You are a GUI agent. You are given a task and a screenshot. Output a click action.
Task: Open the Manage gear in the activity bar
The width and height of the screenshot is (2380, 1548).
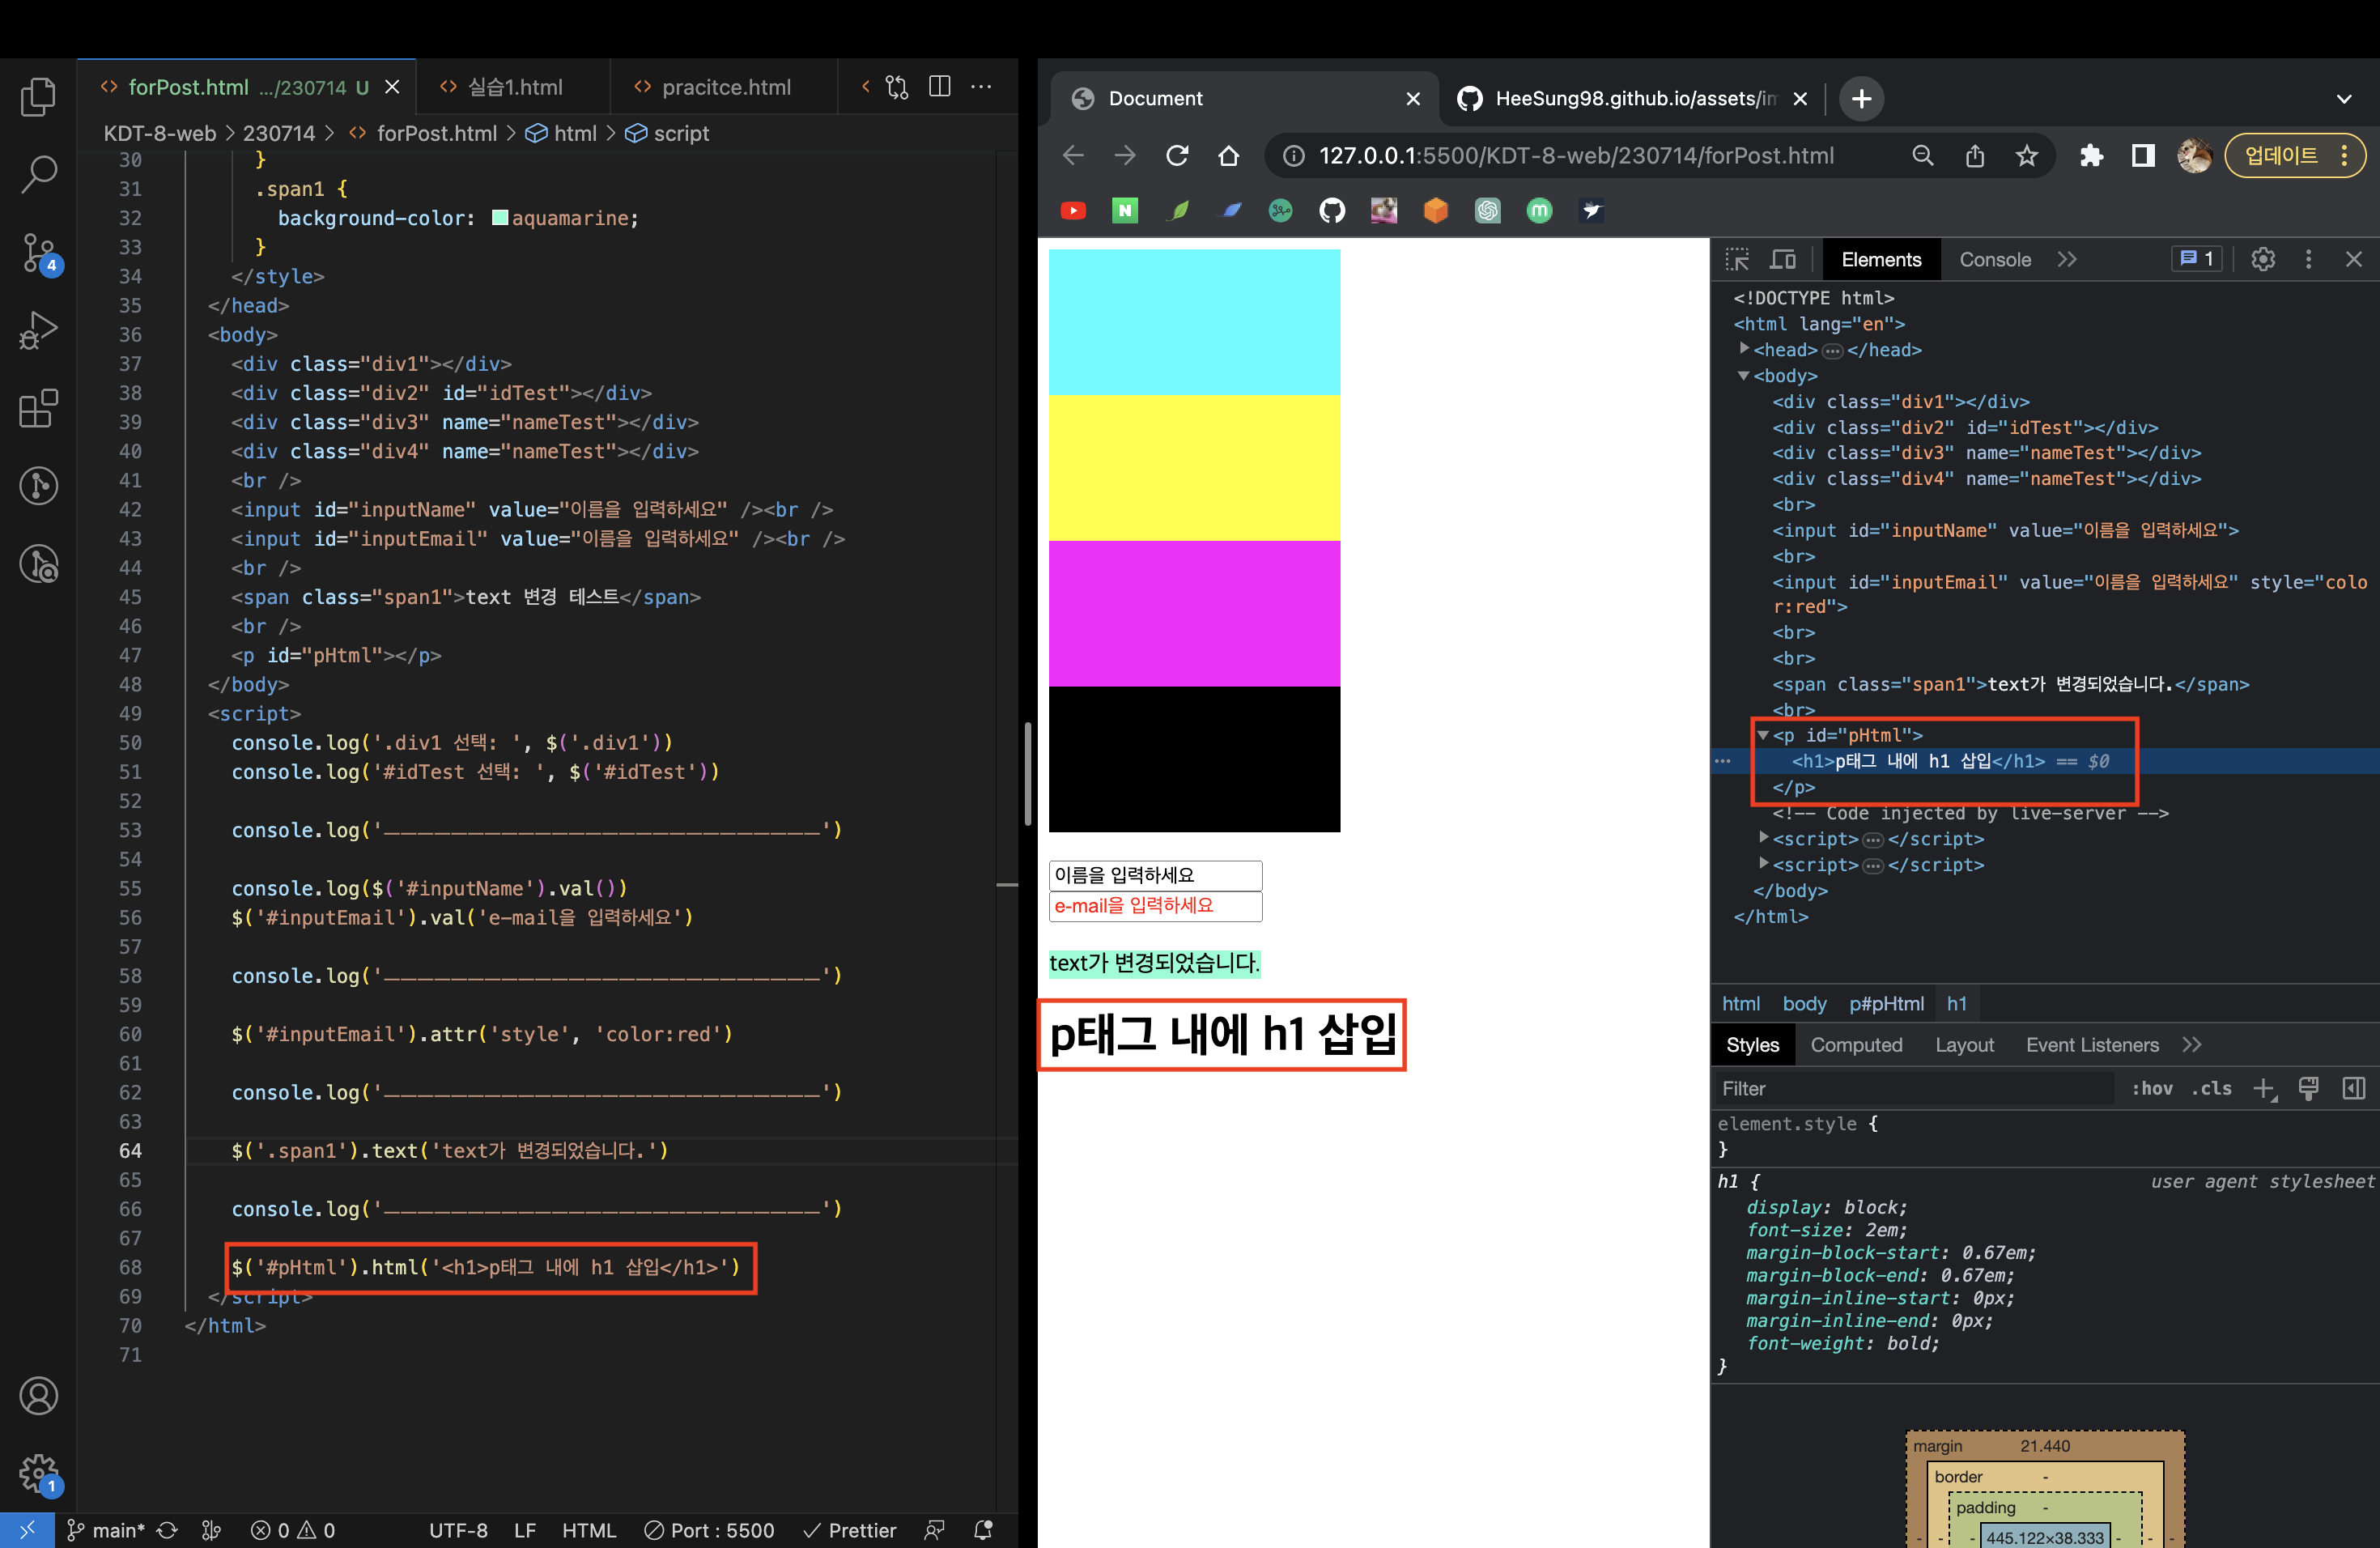40,1474
